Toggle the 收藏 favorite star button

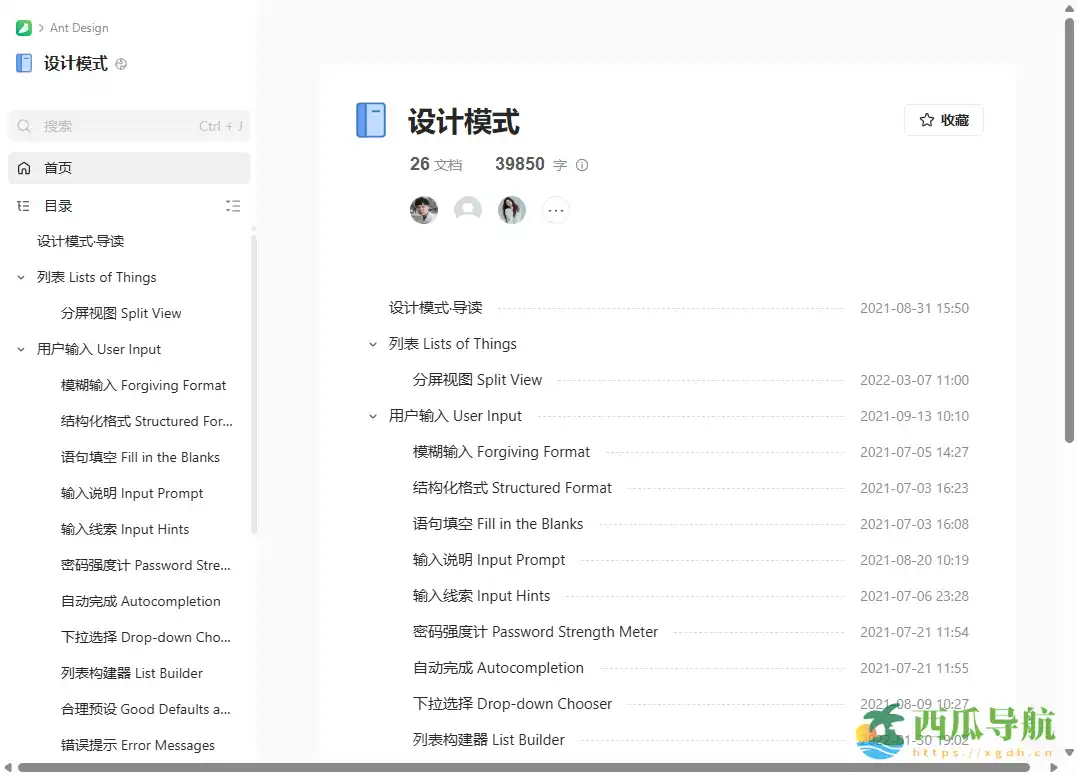pyautogui.click(x=942, y=119)
